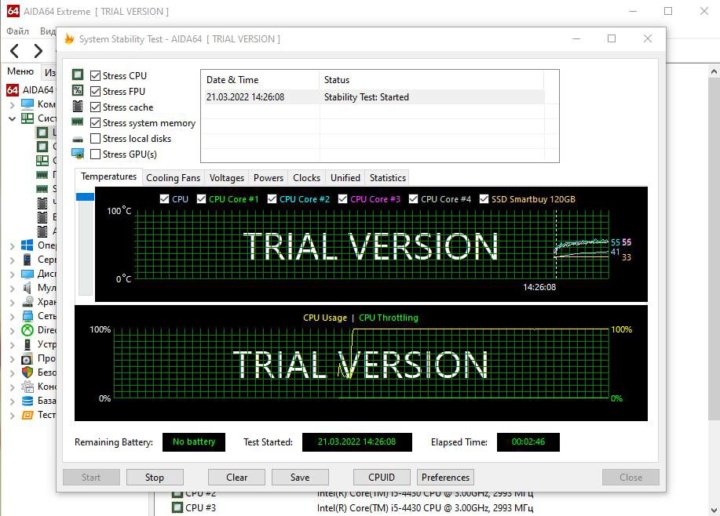Select the stability test started log row
The image size is (720, 516).
372,97
